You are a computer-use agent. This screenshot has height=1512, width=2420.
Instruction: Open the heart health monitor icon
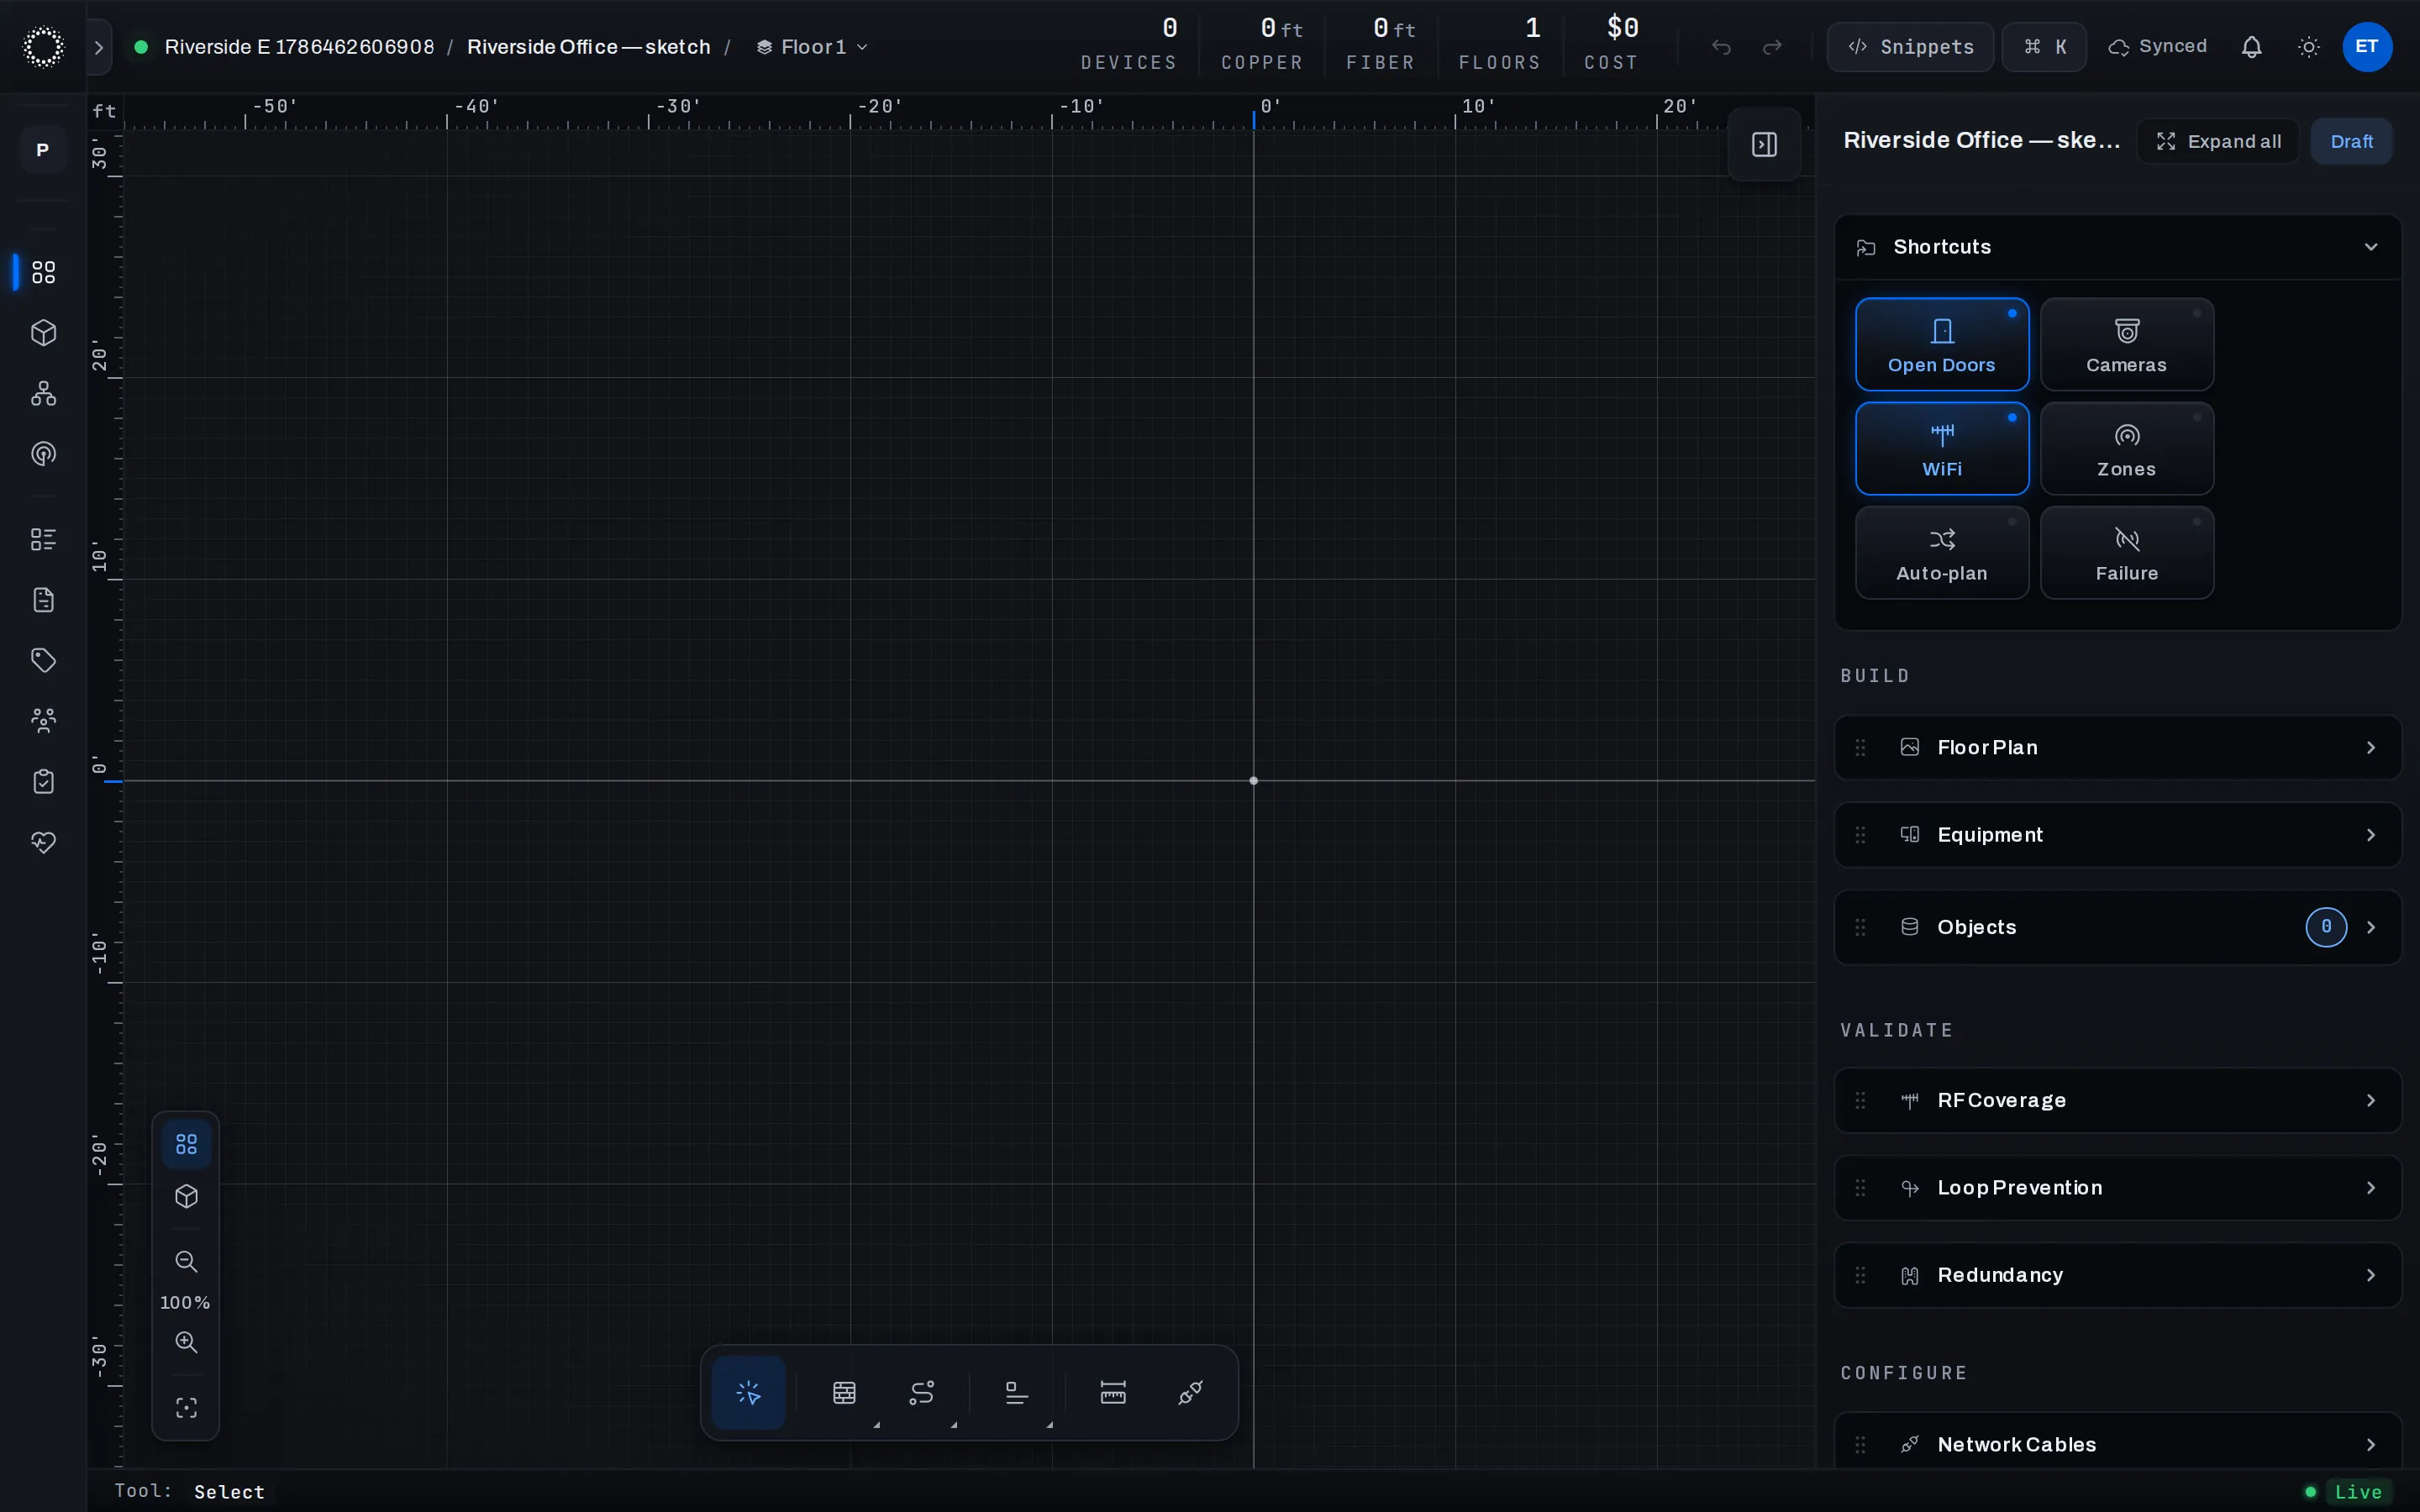click(43, 843)
